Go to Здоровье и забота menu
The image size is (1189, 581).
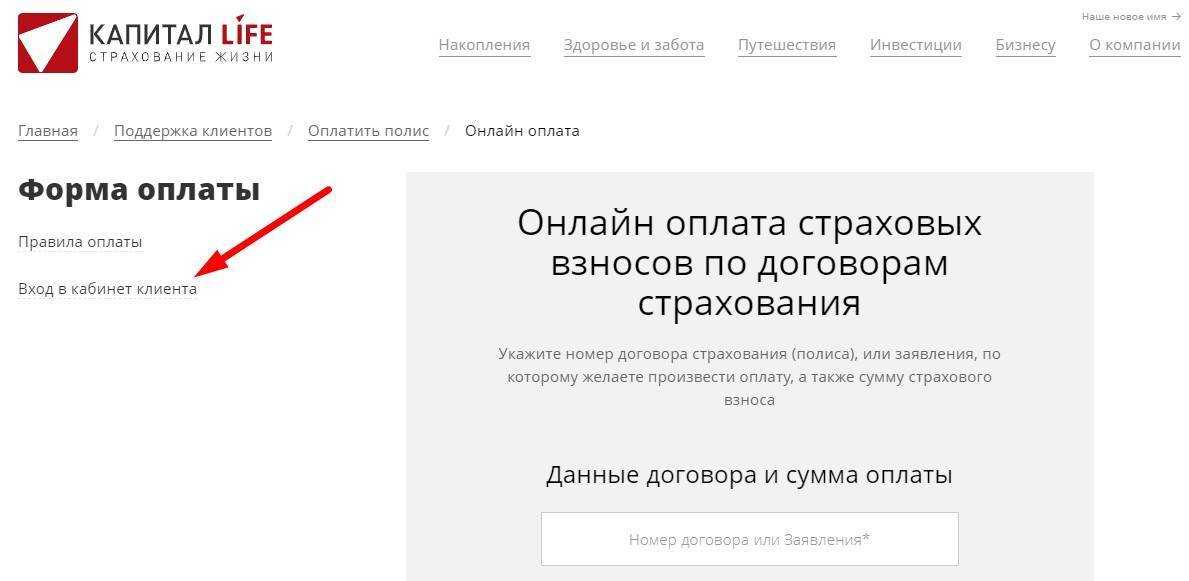click(633, 45)
